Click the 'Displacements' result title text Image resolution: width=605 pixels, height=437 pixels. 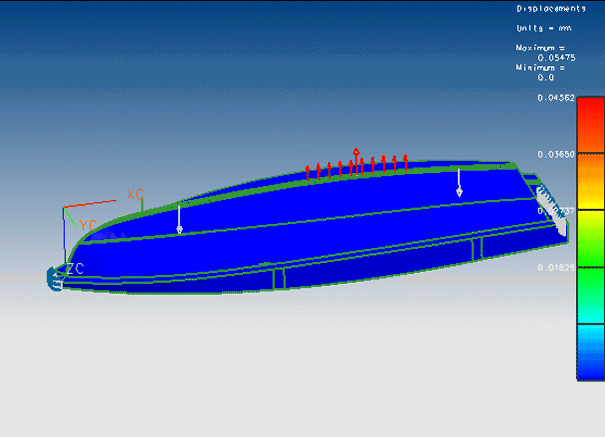(x=551, y=8)
